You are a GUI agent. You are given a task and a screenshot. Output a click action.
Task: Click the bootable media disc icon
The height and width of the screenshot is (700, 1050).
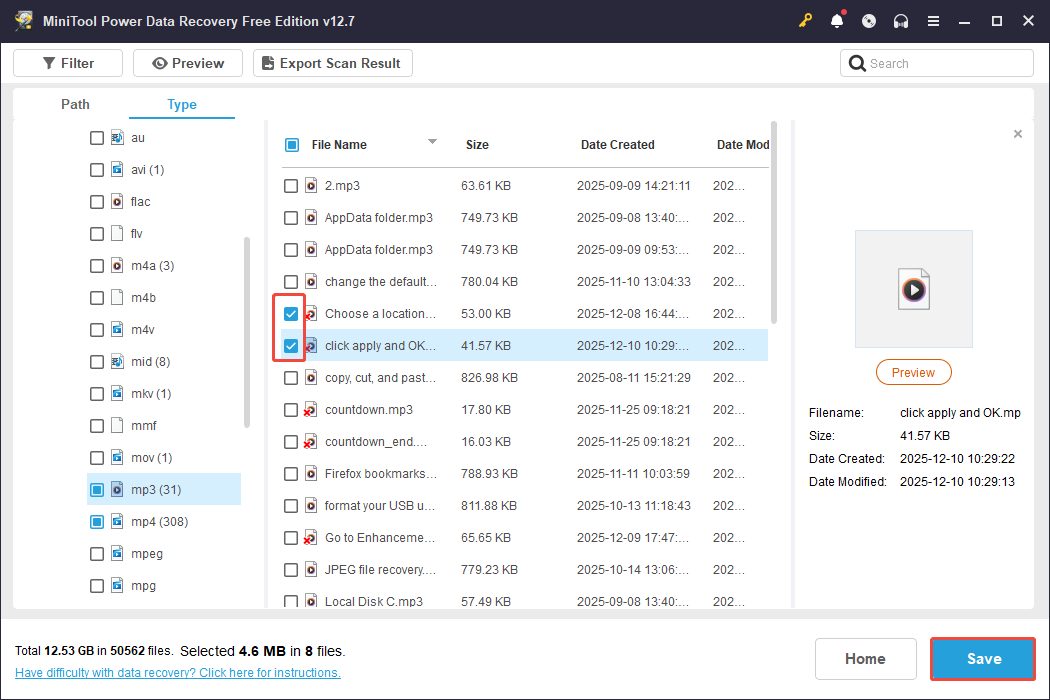coord(869,20)
